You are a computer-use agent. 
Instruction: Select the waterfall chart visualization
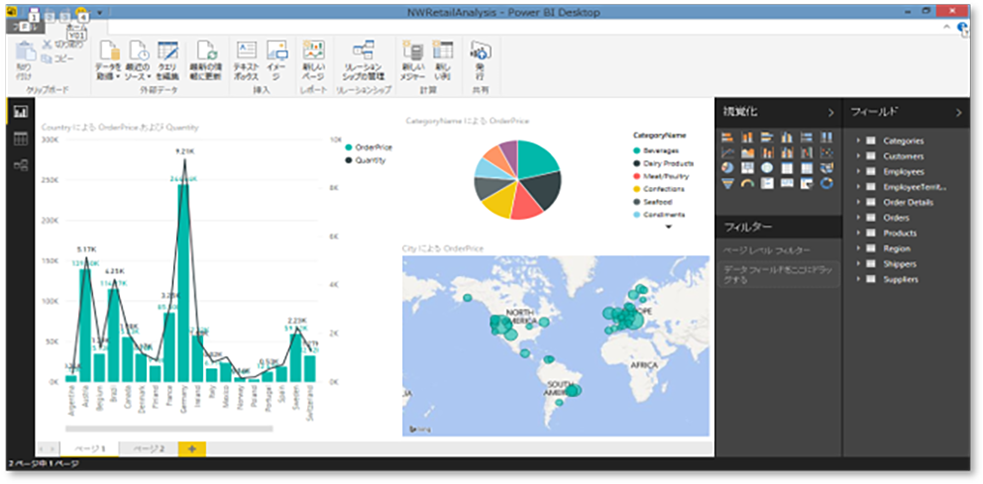807,152
